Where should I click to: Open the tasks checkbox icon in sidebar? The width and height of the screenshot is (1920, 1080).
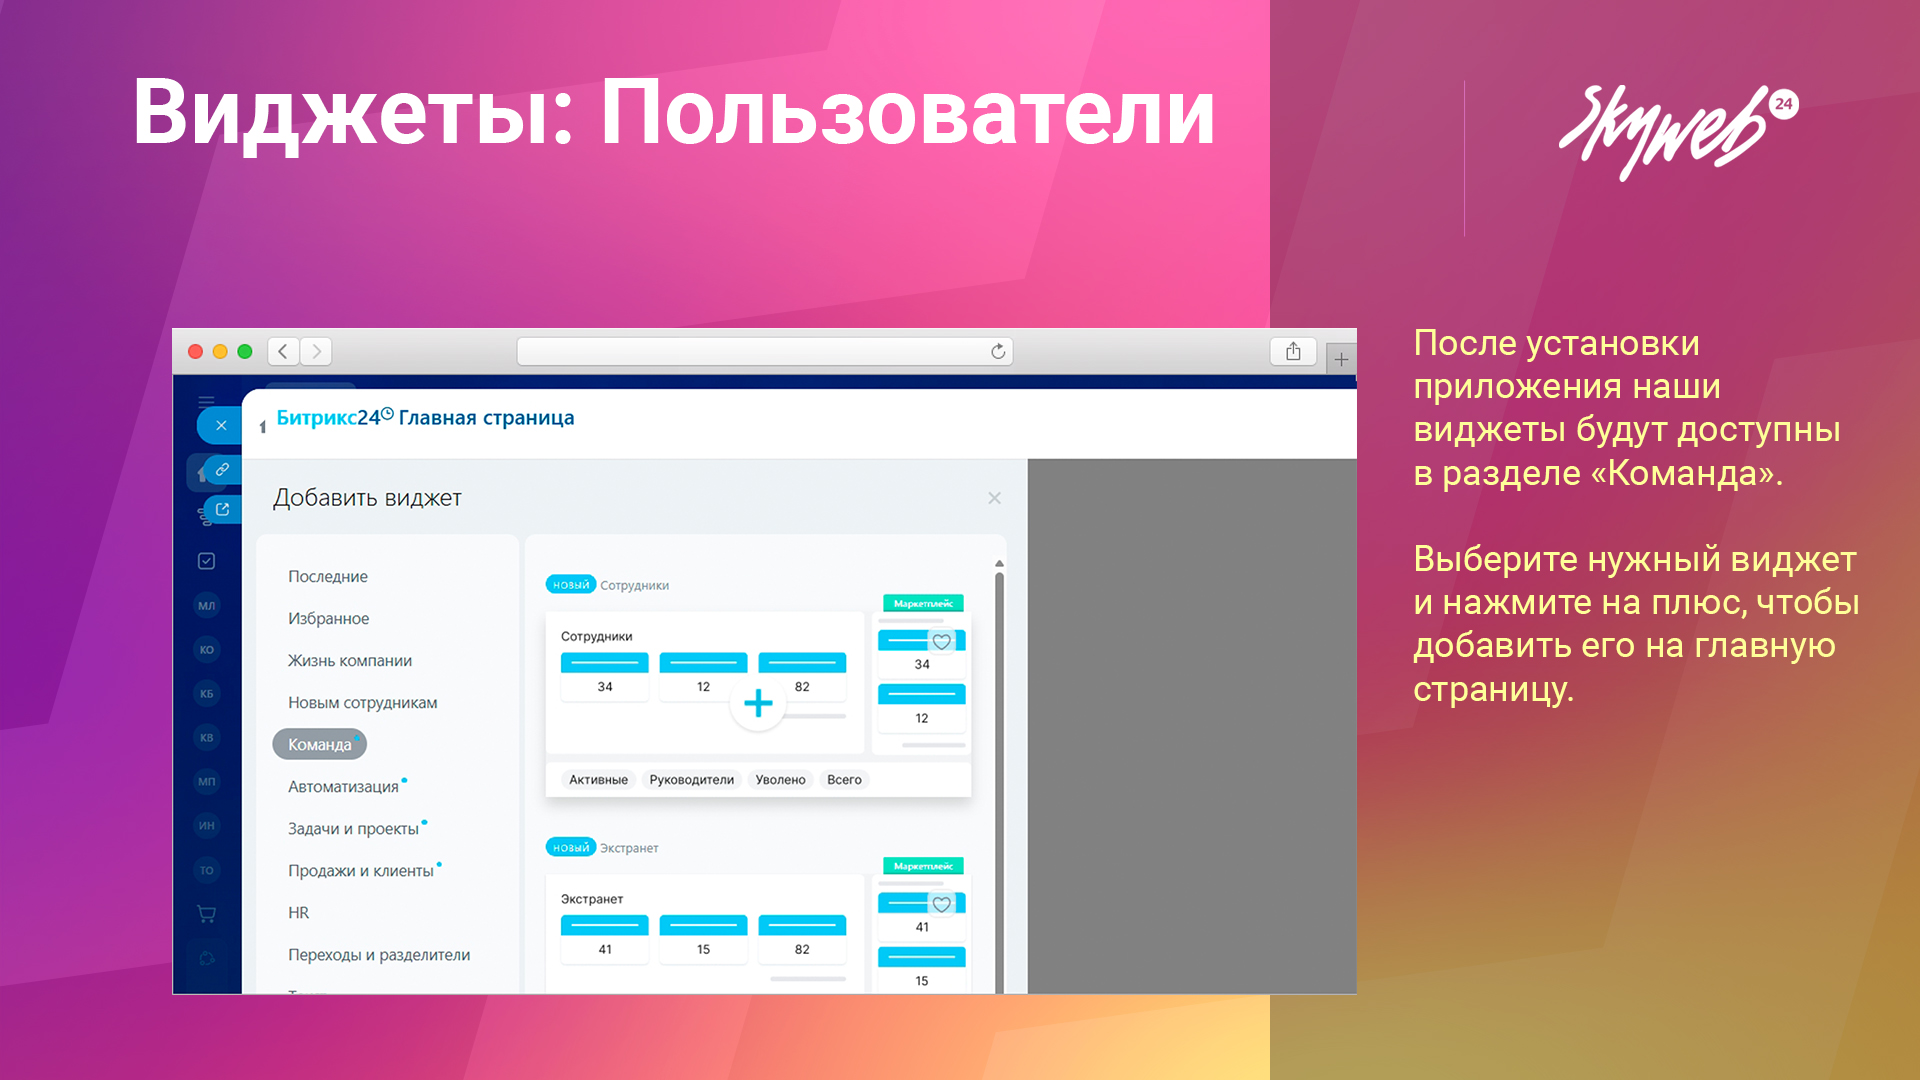click(206, 561)
